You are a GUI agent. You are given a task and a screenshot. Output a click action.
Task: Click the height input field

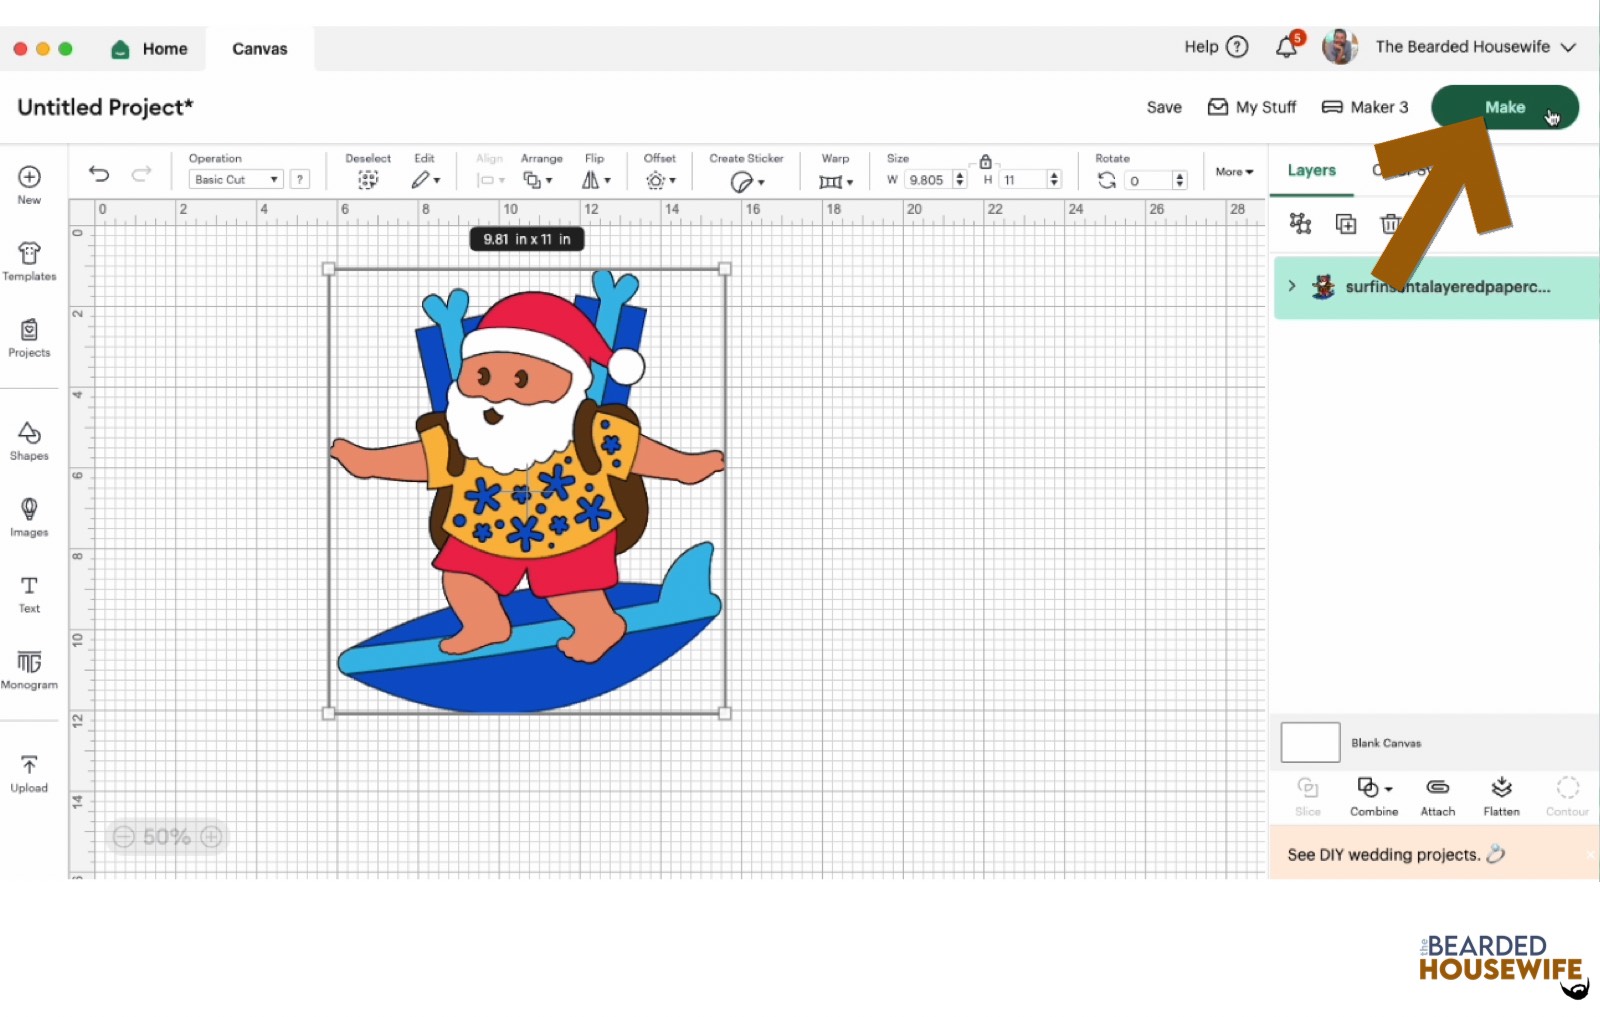tap(1022, 180)
